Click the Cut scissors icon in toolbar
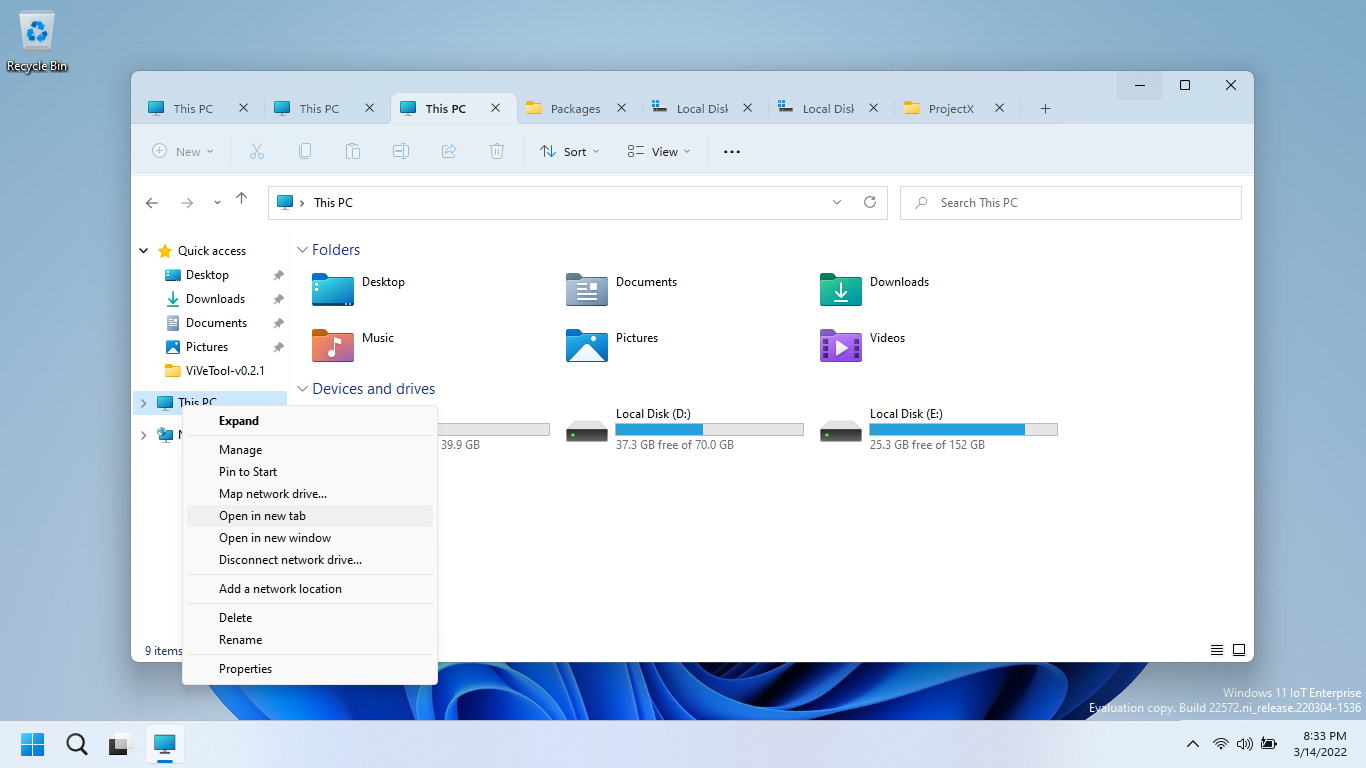This screenshot has width=1366, height=768. (x=256, y=151)
